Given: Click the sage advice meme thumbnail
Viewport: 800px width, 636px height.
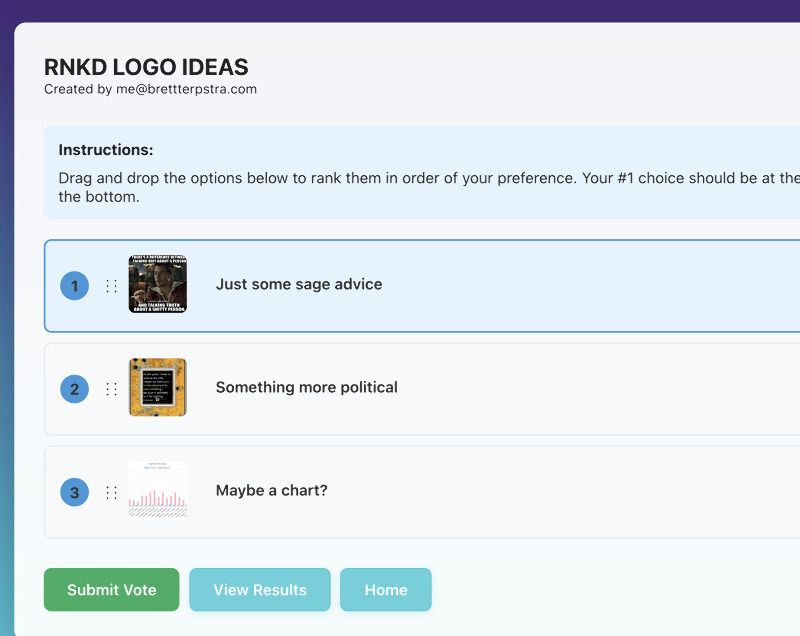Looking at the screenshot, I should tap(156, 284).
